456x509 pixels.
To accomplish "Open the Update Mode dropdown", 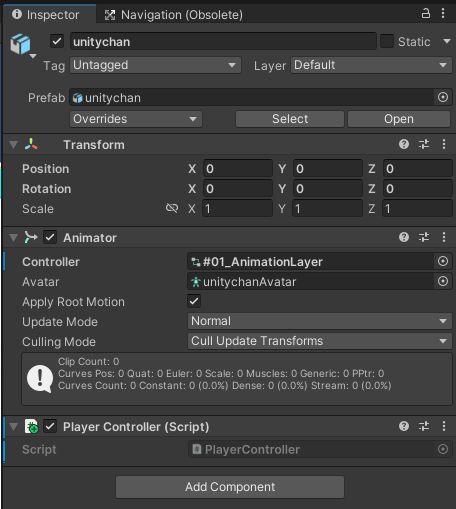I will [x=320, y=321].
